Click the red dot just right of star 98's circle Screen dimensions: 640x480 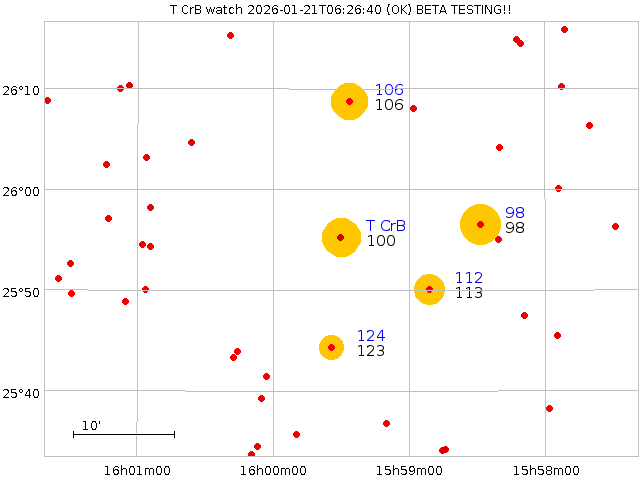[x=498, y=239]
